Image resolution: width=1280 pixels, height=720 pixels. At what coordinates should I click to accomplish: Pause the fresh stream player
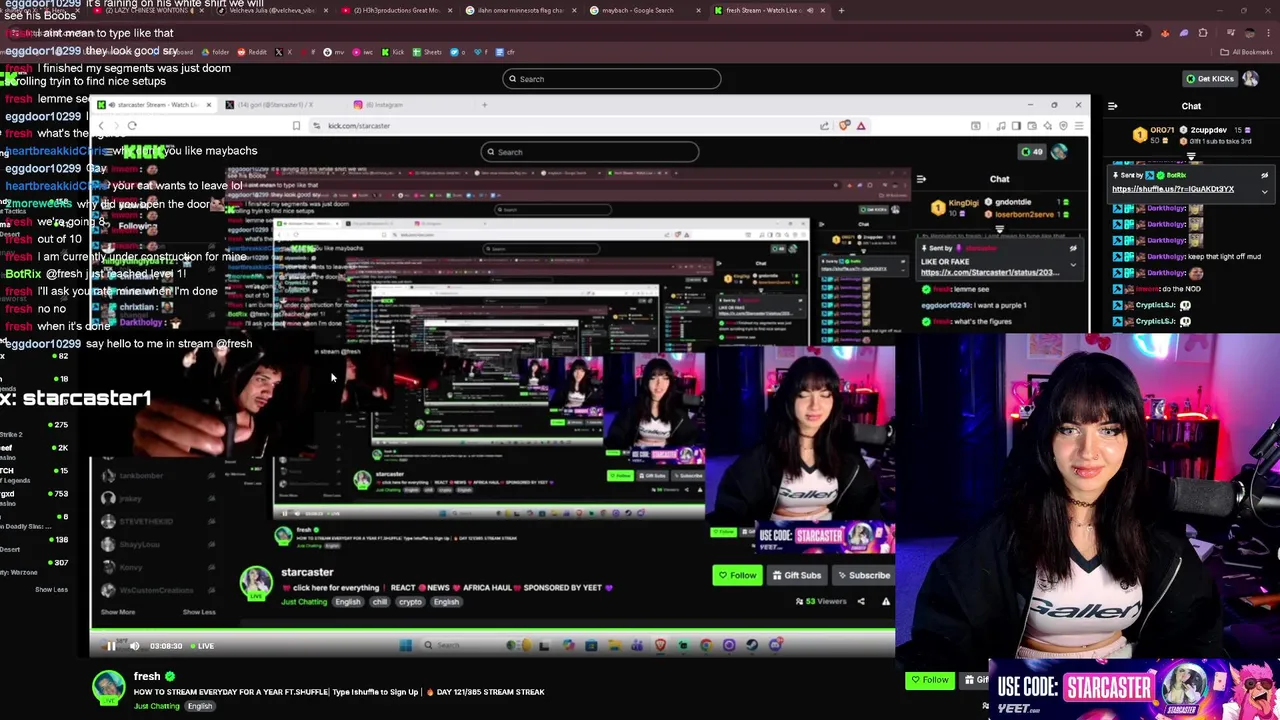(111, 646)
